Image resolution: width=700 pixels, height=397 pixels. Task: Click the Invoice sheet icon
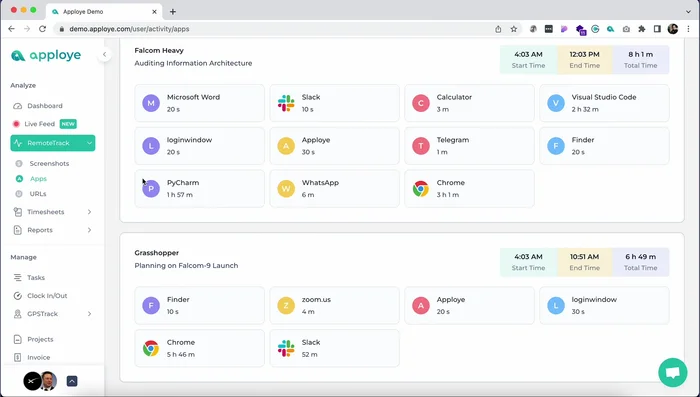17,357
